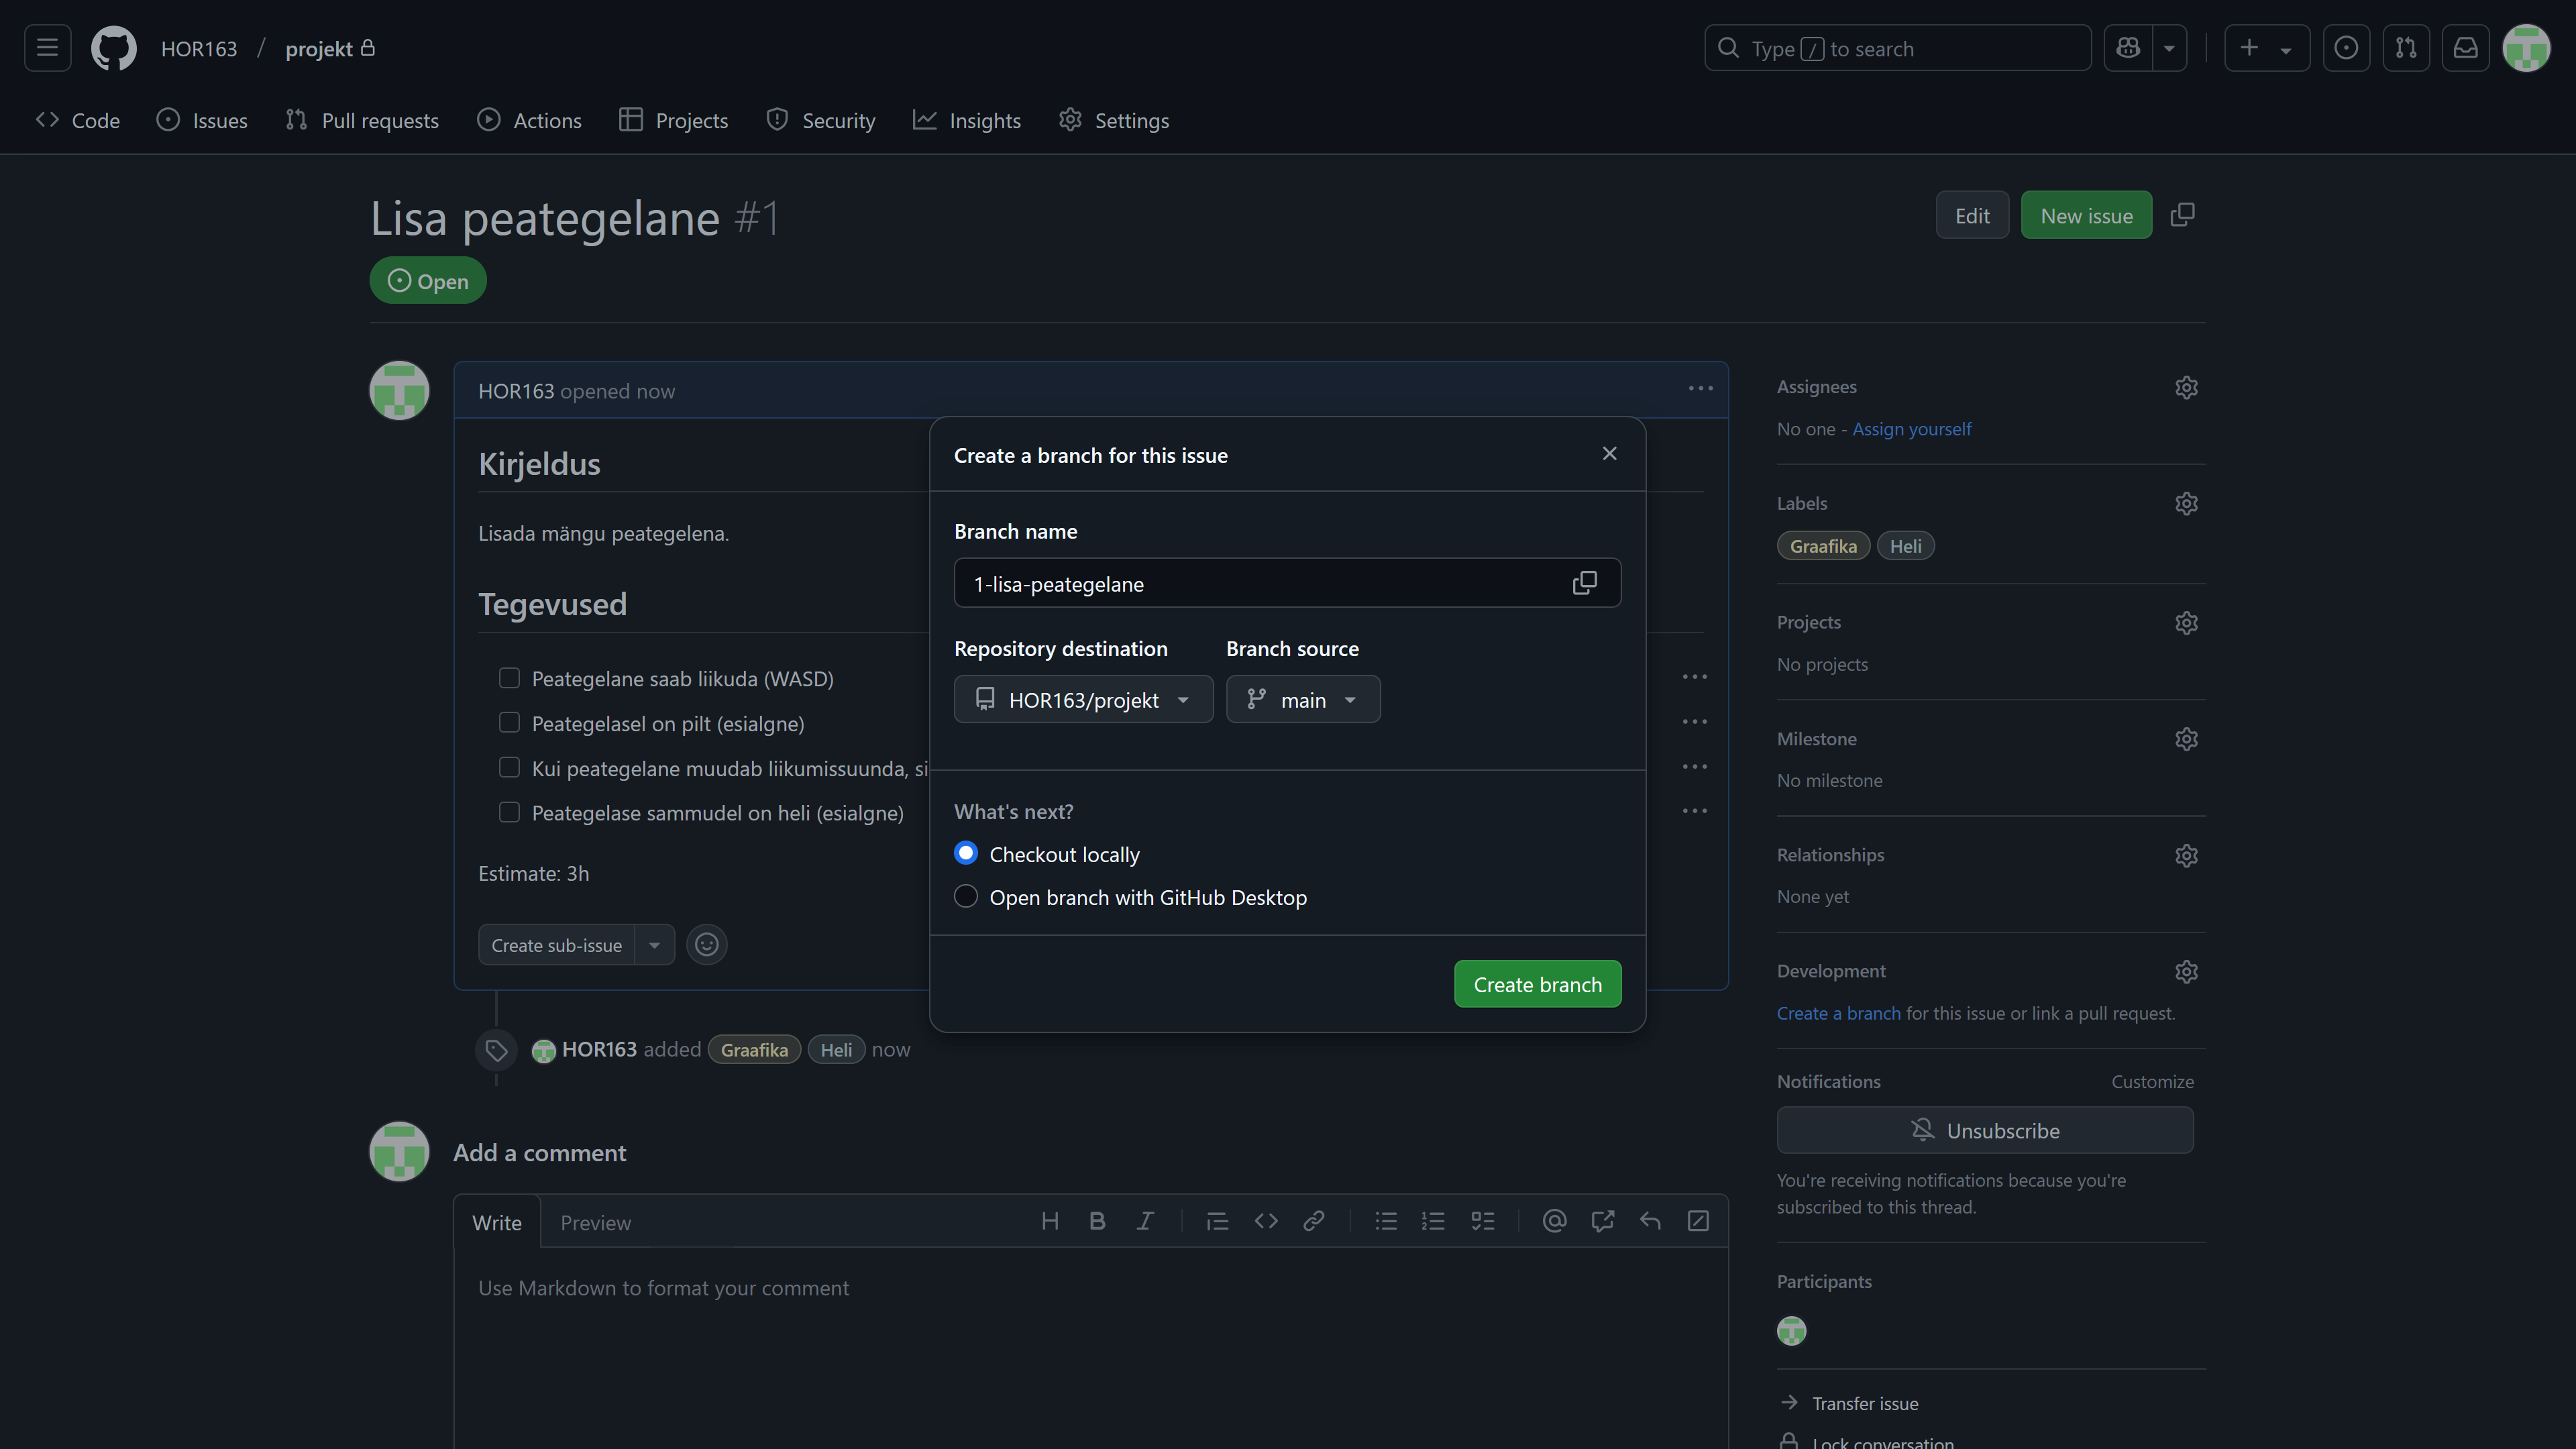Open your issues from header icon
The image size is (2576, 1449).
point(2346,48)
